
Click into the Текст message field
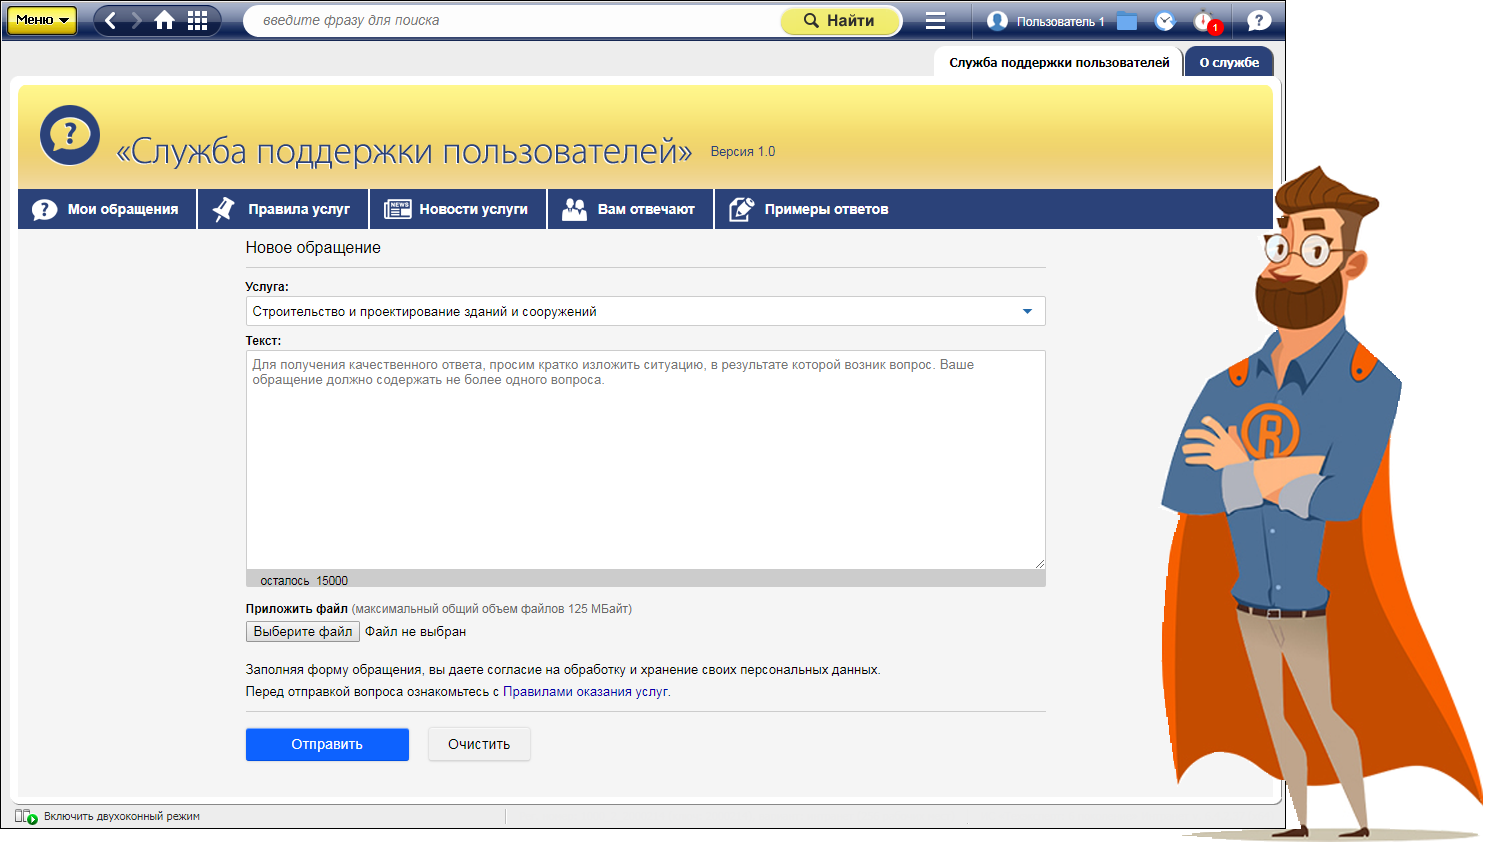(x=645, y=460)
